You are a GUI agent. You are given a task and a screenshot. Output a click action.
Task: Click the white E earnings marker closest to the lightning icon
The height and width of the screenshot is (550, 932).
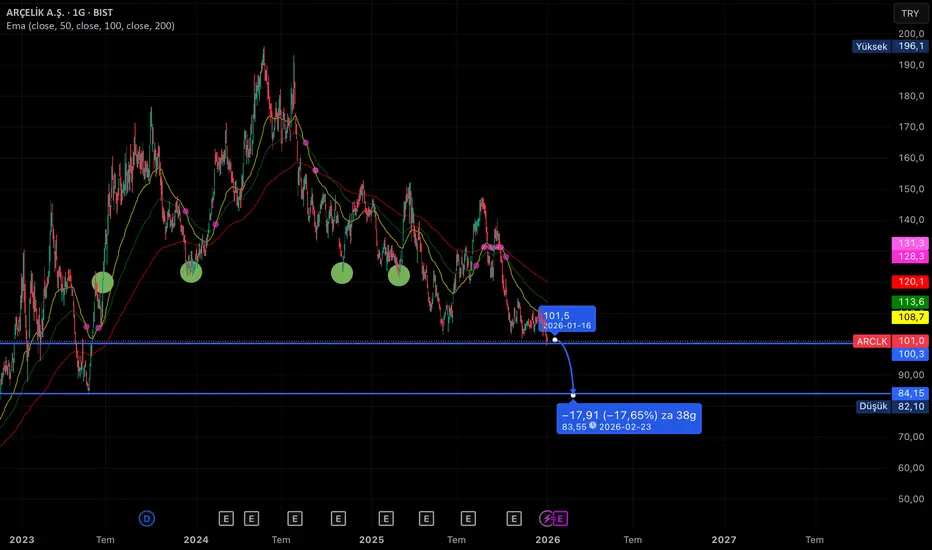point(514,518)
